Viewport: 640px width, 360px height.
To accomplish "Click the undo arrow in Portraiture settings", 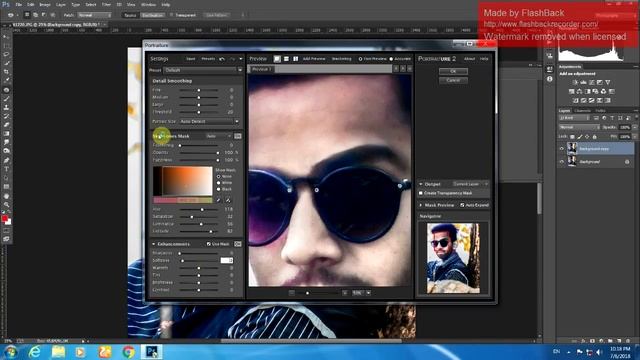I will coord(222,59).
